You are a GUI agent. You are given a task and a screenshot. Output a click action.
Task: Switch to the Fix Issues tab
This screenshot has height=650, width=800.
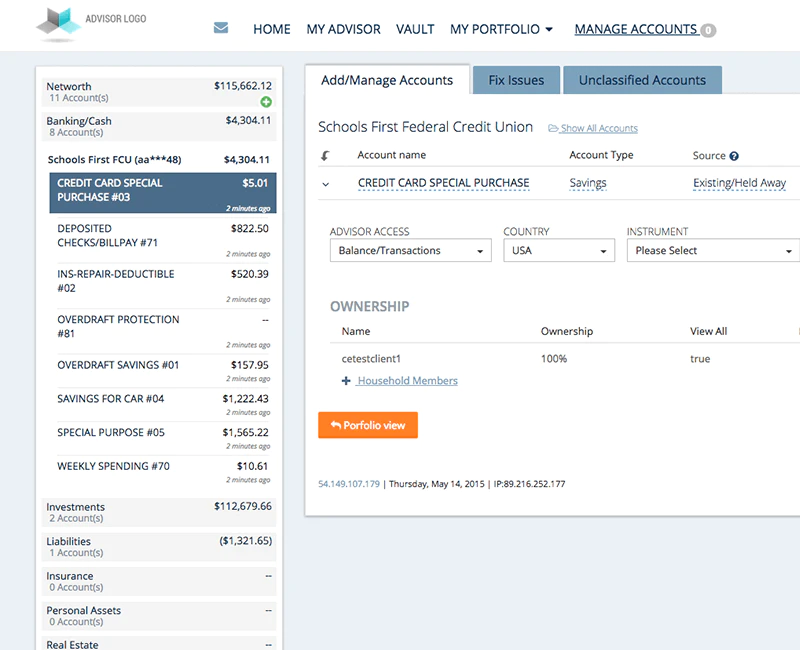point(516,80)
